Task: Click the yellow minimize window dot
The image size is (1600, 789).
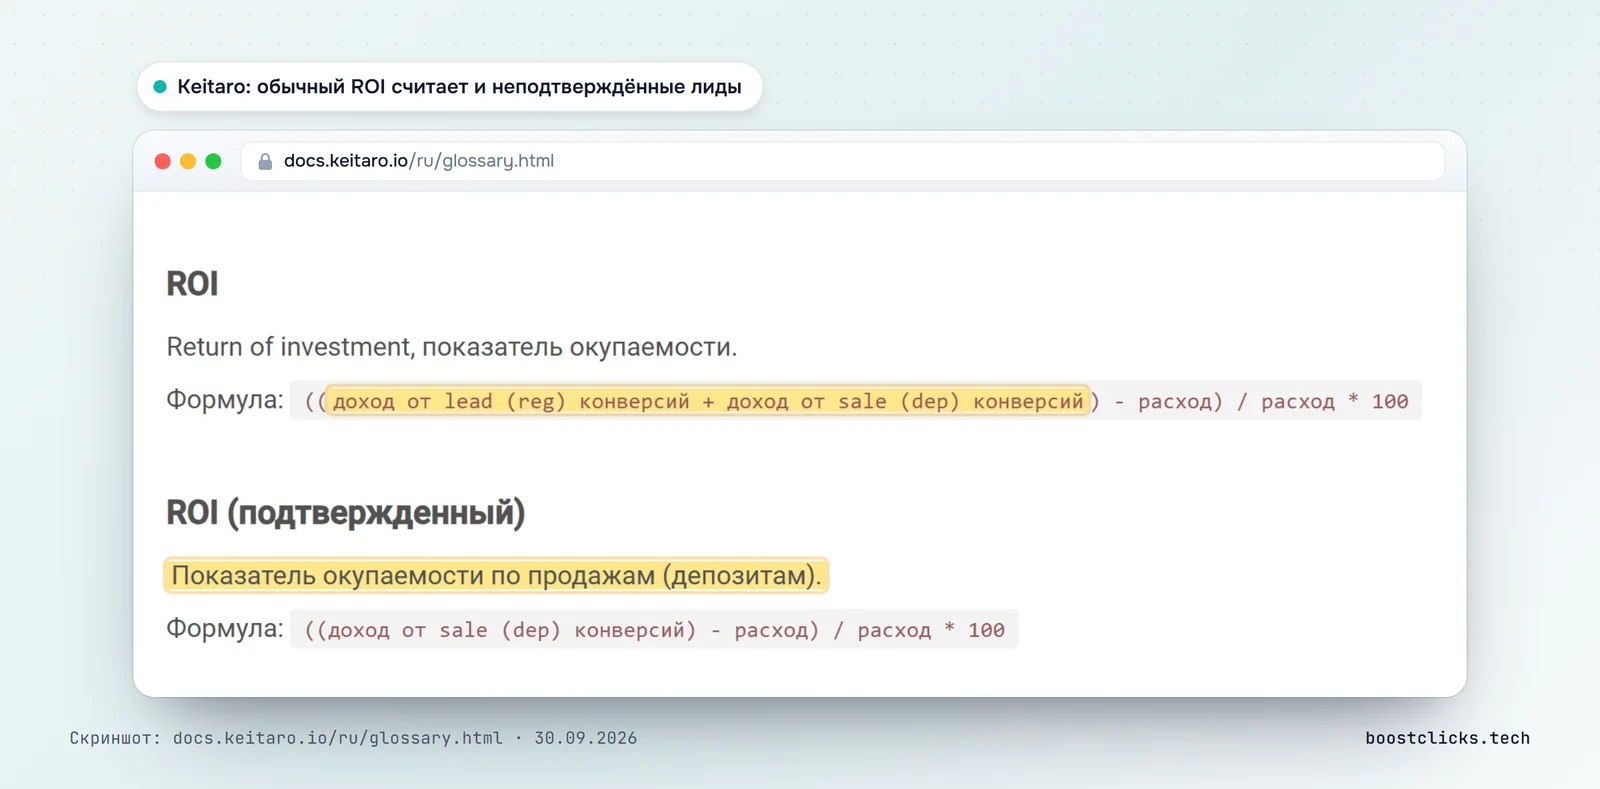Action: (188, 161)
